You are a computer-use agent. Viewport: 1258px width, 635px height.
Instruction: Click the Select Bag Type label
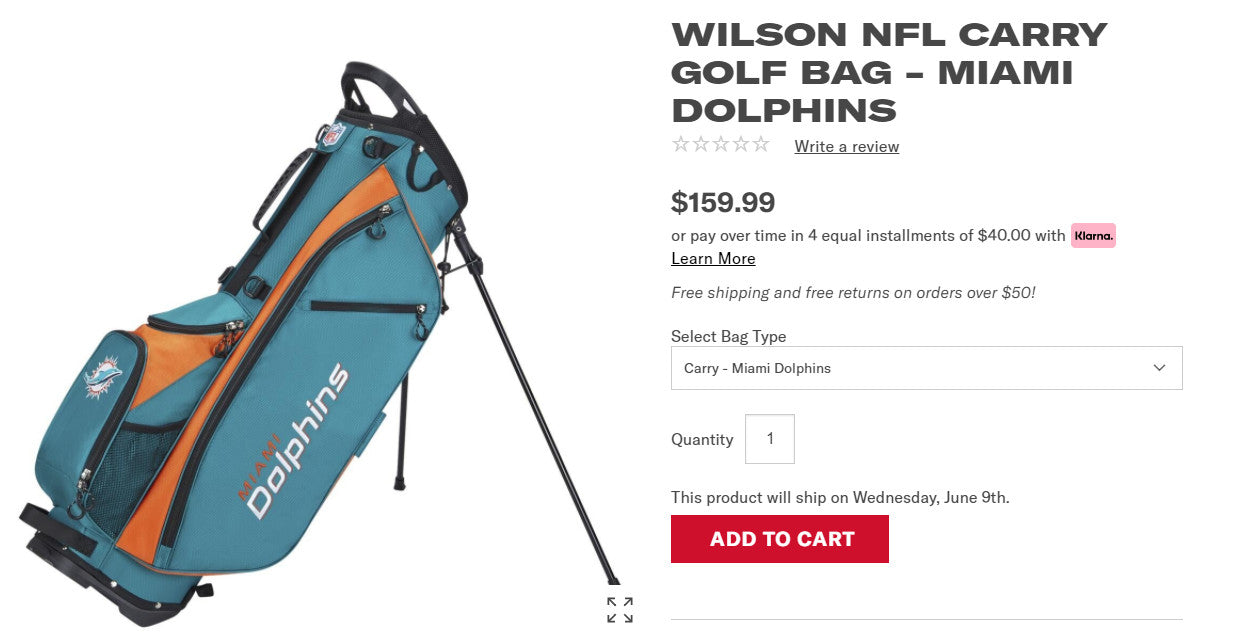coord(729,336)
